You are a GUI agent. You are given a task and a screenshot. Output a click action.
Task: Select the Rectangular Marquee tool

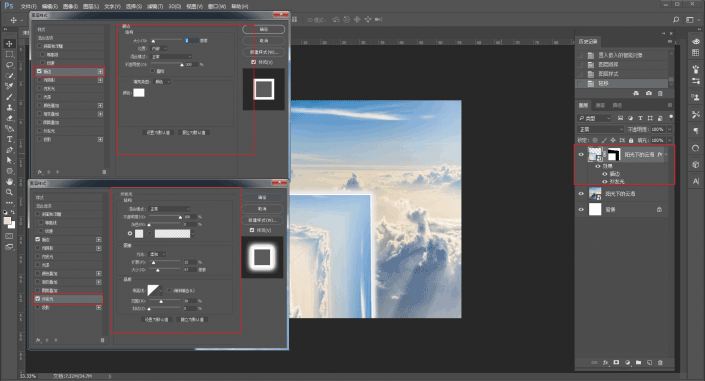click(9, 54)
